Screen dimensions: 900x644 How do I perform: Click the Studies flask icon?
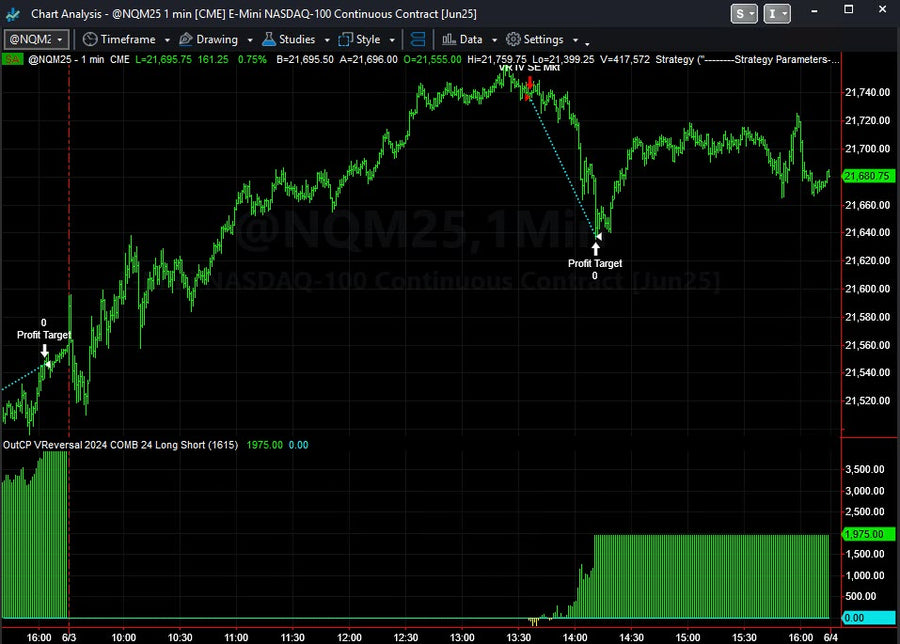(x=269, y=39)
